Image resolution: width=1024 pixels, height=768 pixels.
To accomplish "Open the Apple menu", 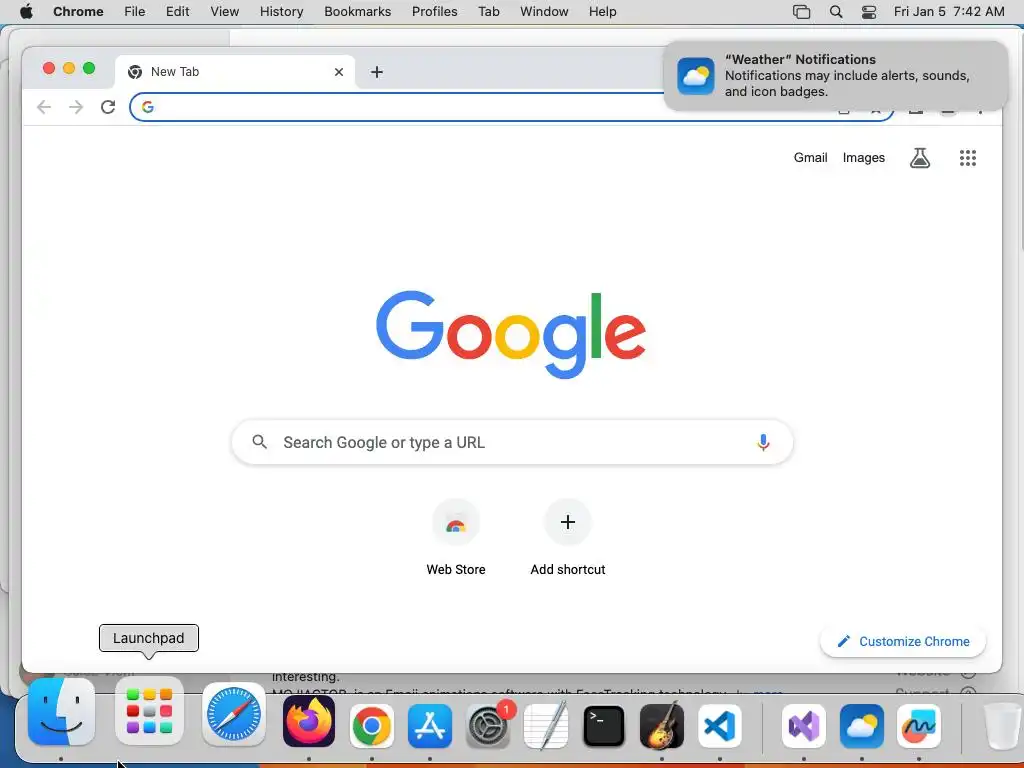I will click(x=26, y=12).
